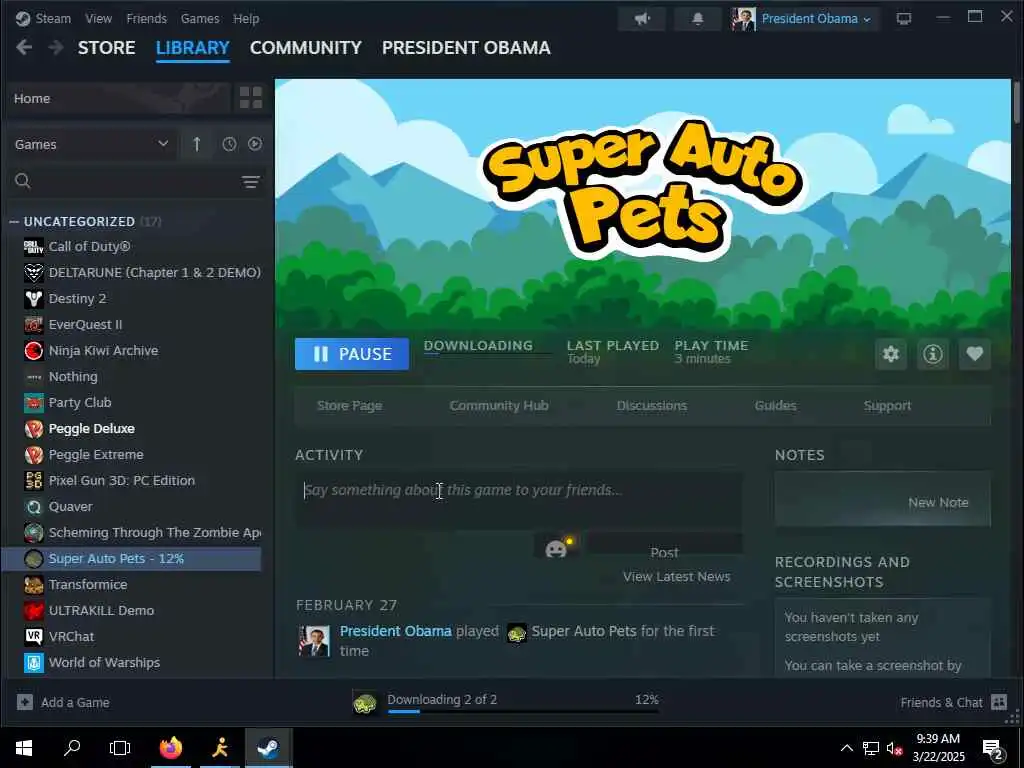The image size is (1024, 768).
Task: Switch to the COMMUNITY tab
Action: (306, 48)
